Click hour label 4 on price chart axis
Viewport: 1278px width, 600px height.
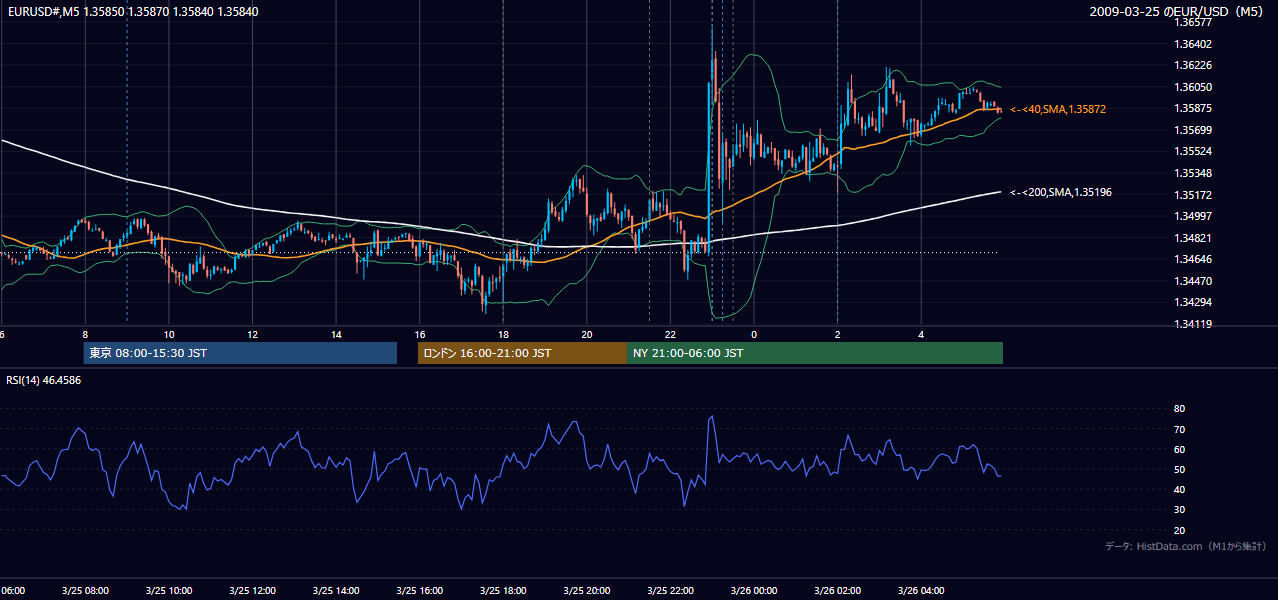(x=921, y=334)
